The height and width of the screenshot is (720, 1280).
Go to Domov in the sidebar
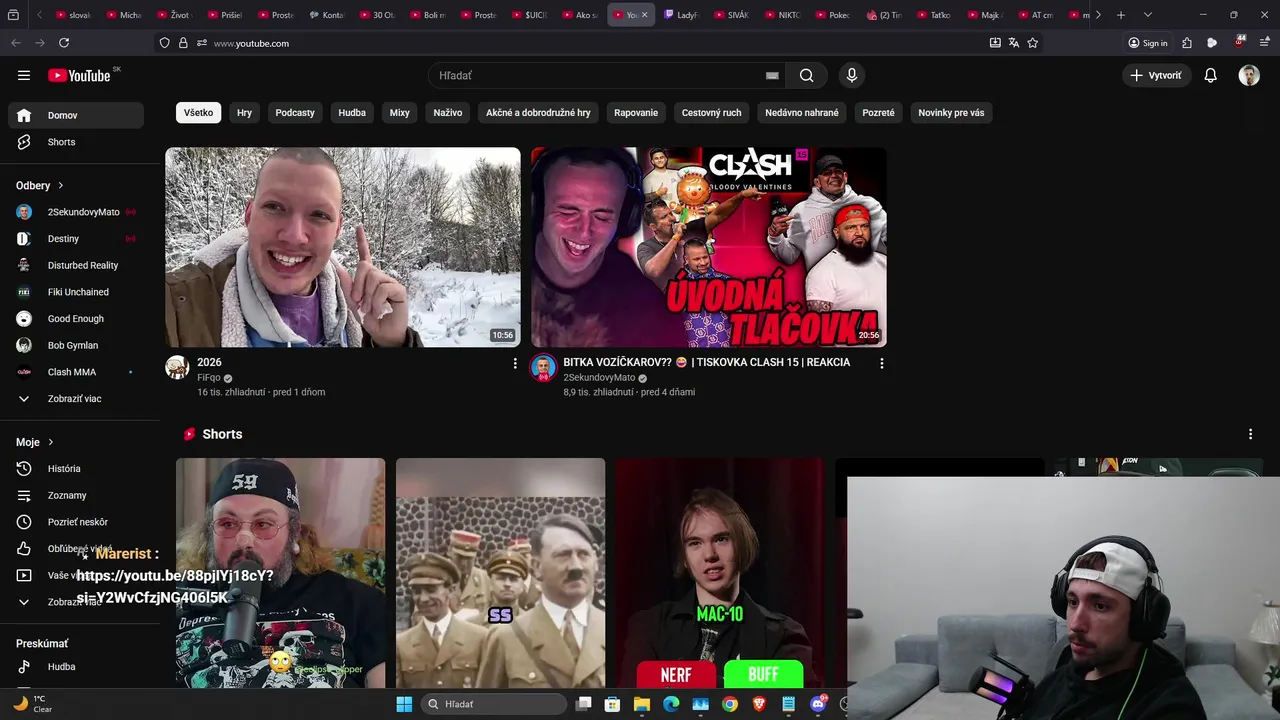[76, 115]
